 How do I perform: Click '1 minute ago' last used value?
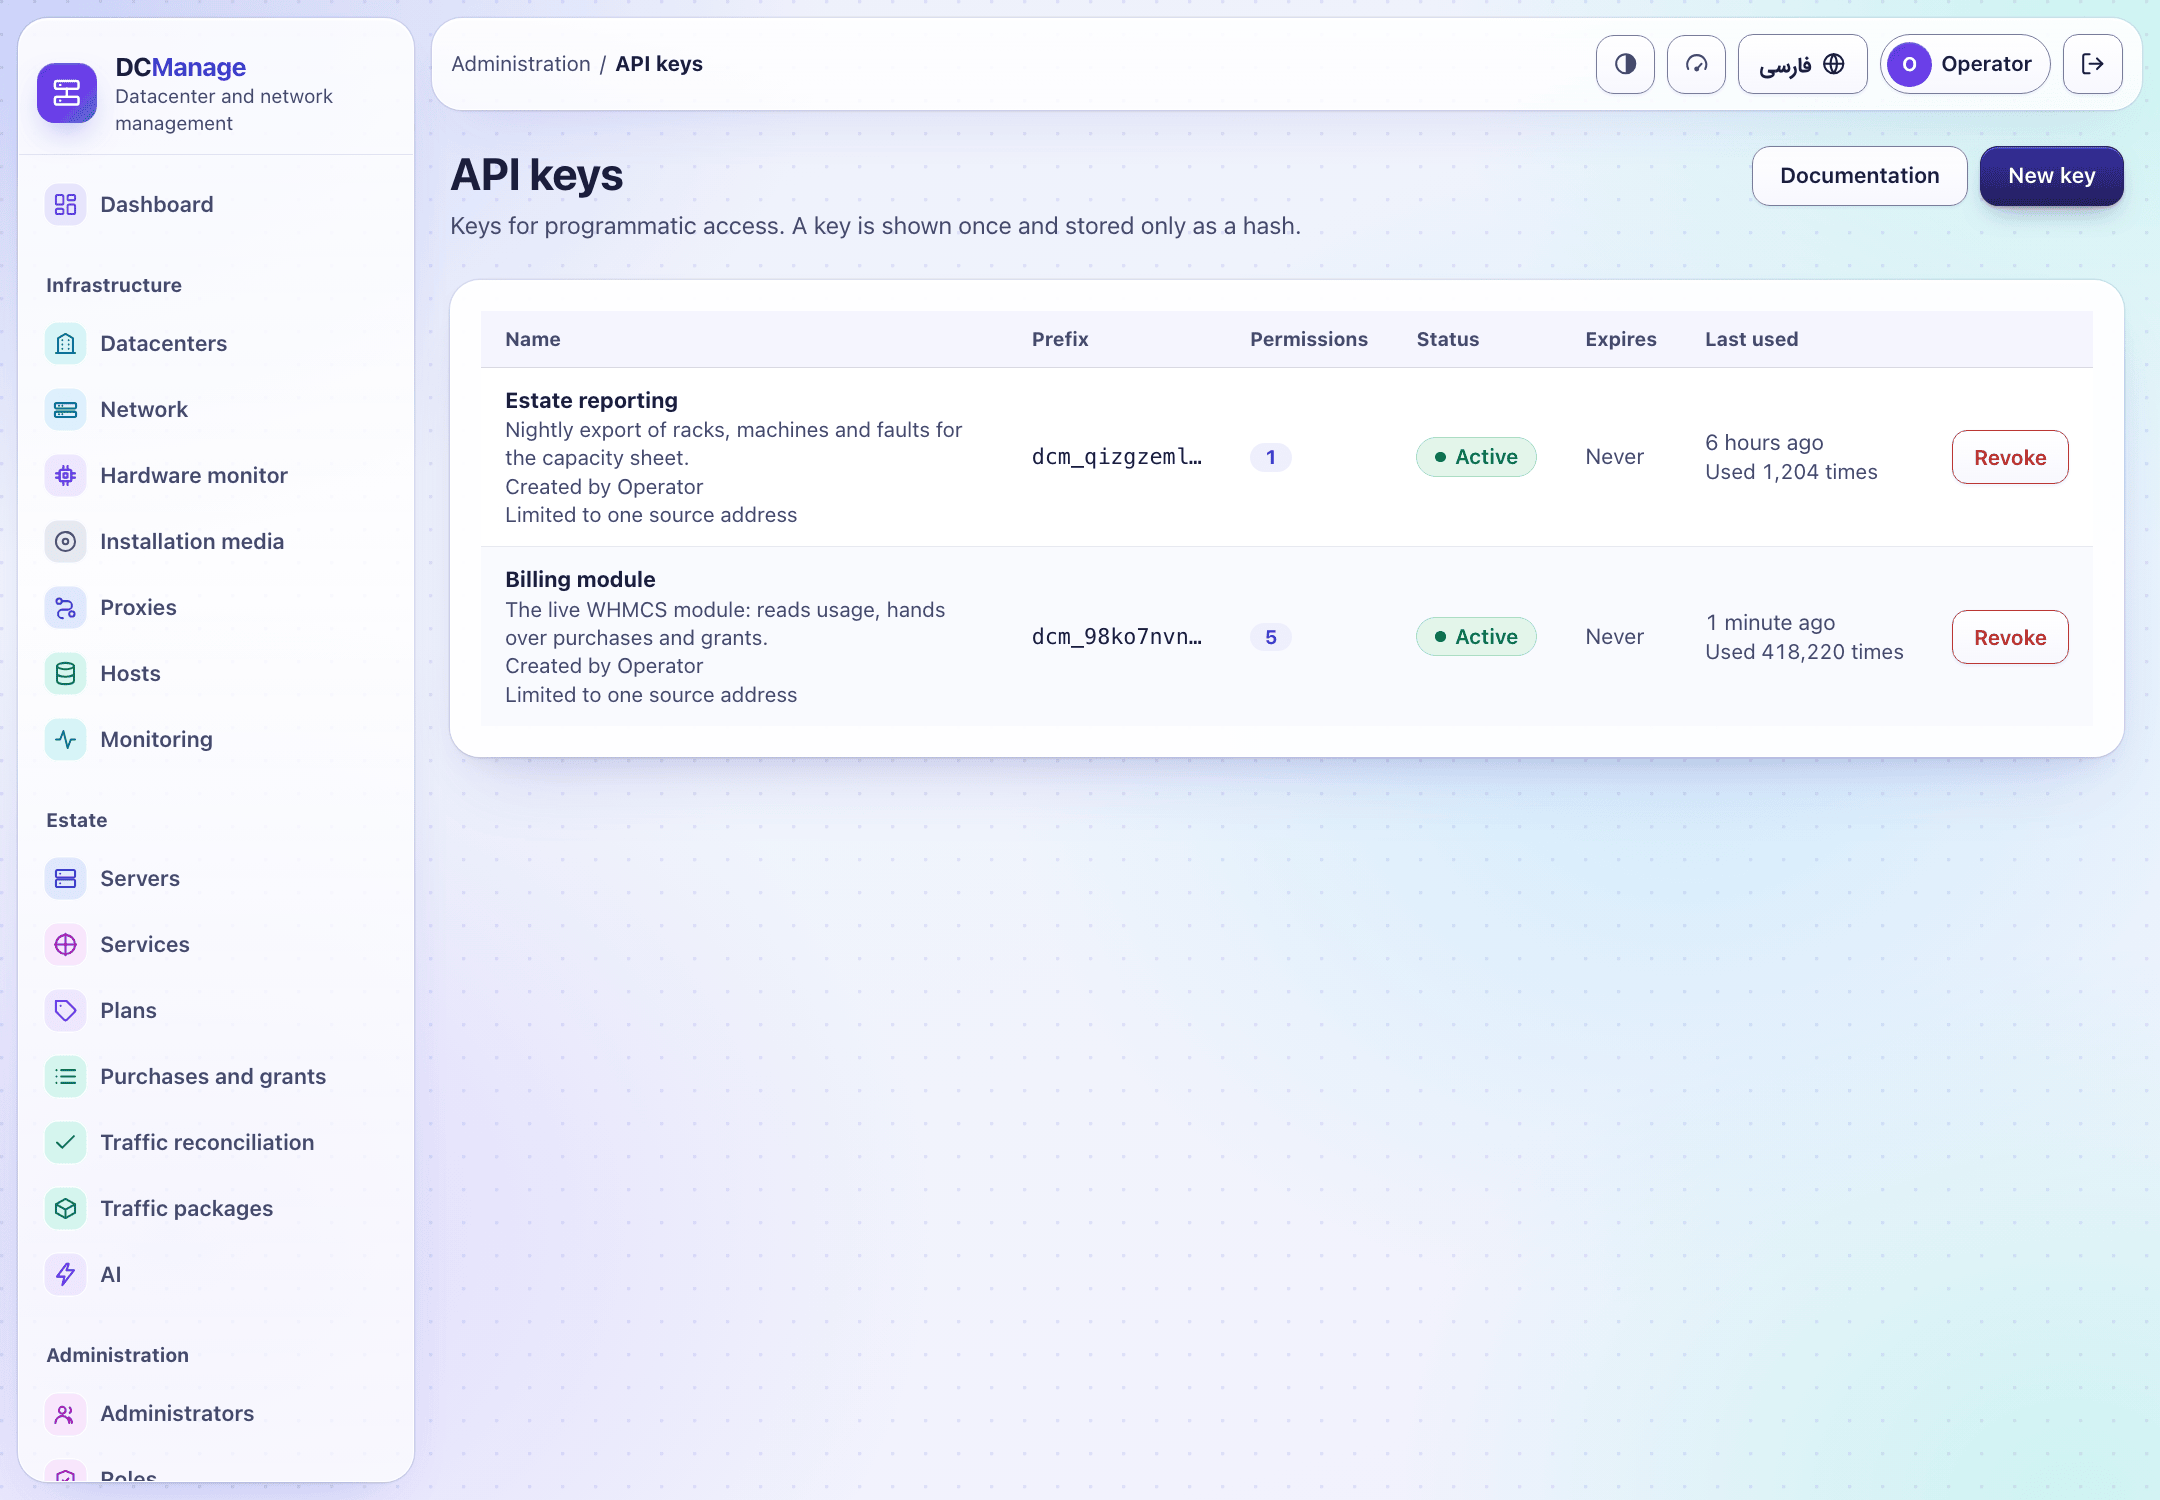(x=1770, y=623)
